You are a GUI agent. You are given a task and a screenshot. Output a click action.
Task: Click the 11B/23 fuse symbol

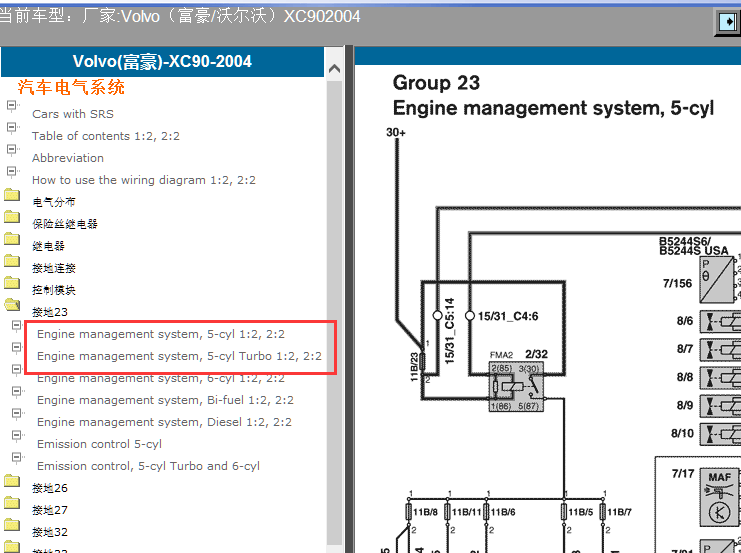point(422,362)
